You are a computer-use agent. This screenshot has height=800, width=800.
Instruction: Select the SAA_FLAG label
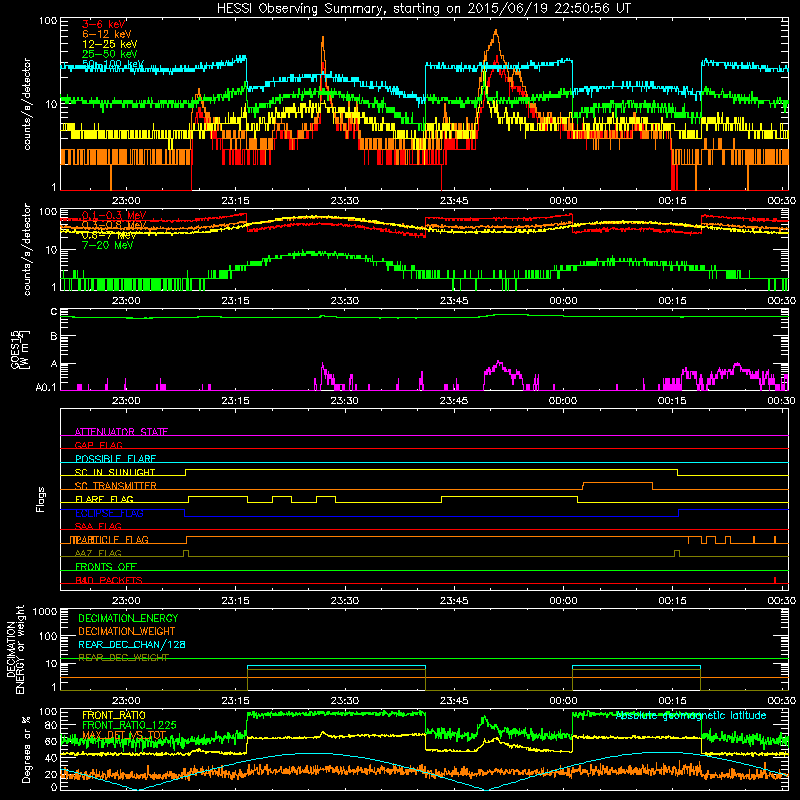click(x=98, y=526)
